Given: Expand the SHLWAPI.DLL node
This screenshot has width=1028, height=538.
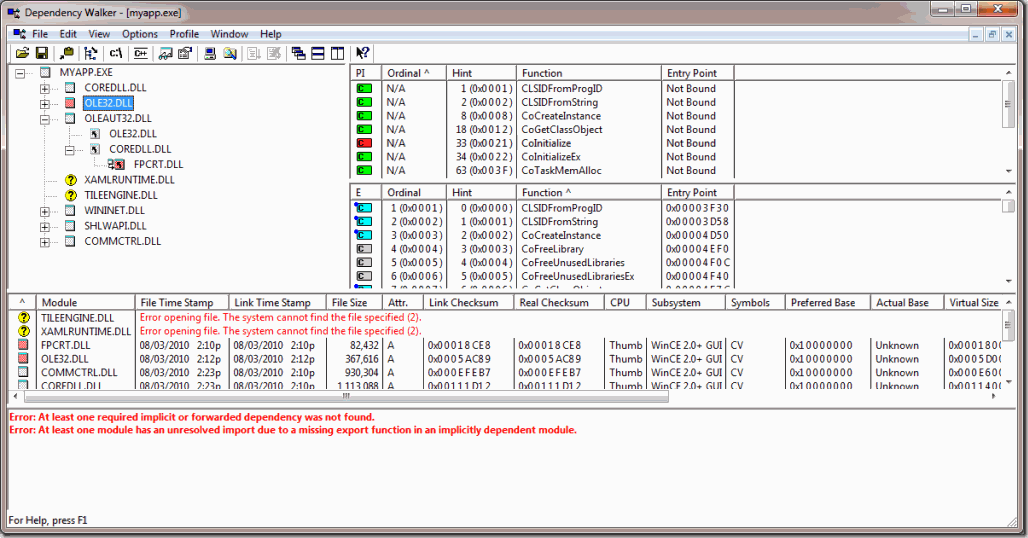Looking at the screenshot, I should [45, 227].
